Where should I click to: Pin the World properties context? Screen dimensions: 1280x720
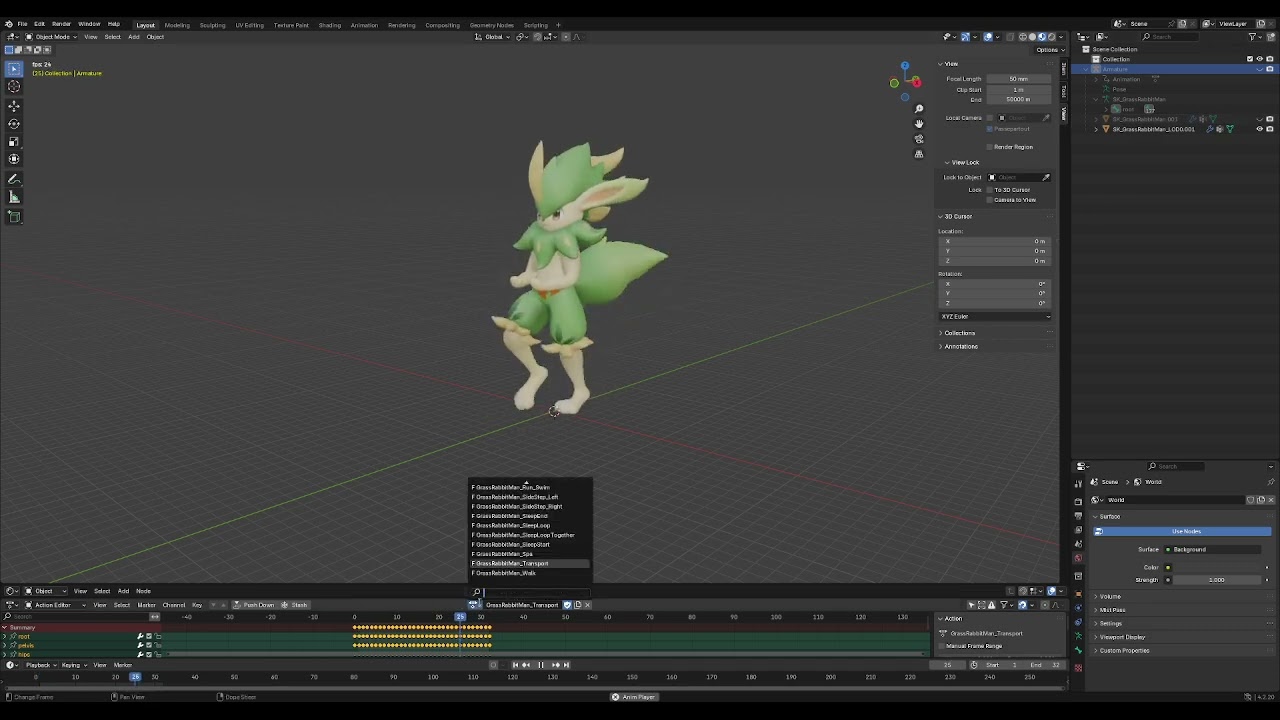[x=1271, y=482]
